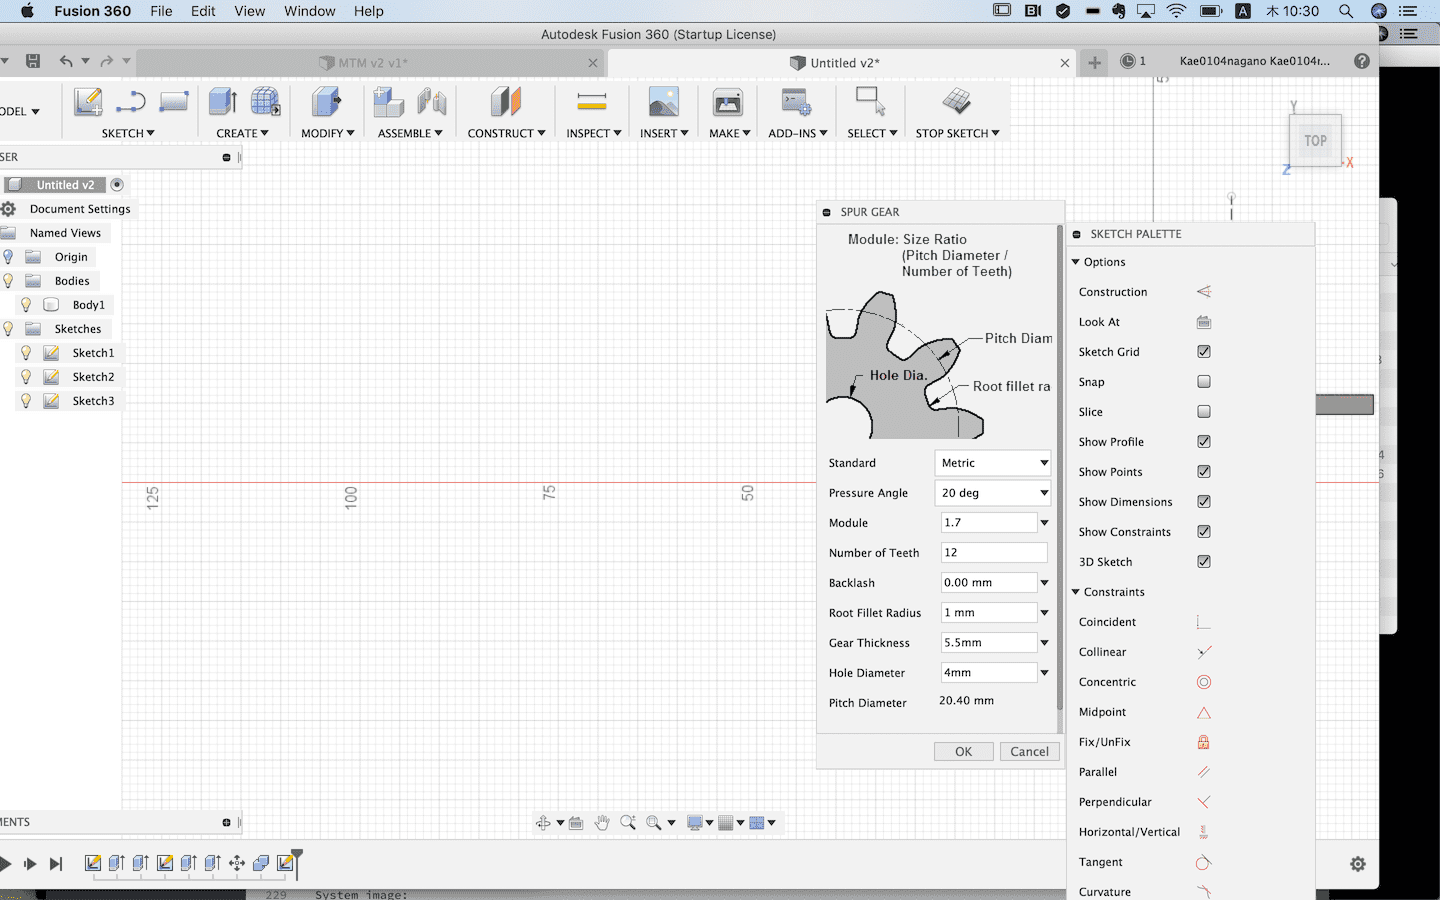Click the Inspect measure icon
Viewport: 1440px width, 900px height.
click(x=592, y=102)
